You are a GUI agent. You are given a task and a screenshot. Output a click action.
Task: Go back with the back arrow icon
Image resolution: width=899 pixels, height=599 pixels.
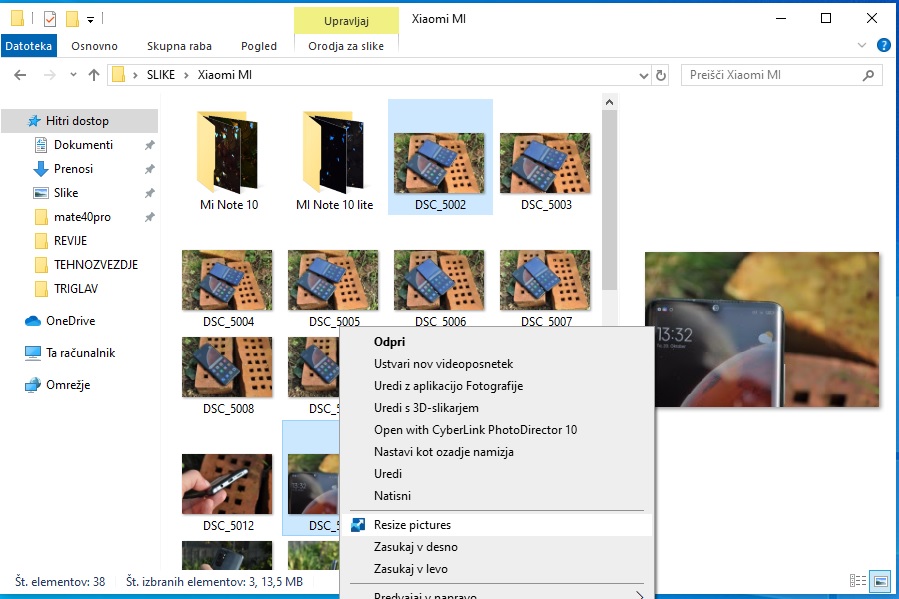19,75
